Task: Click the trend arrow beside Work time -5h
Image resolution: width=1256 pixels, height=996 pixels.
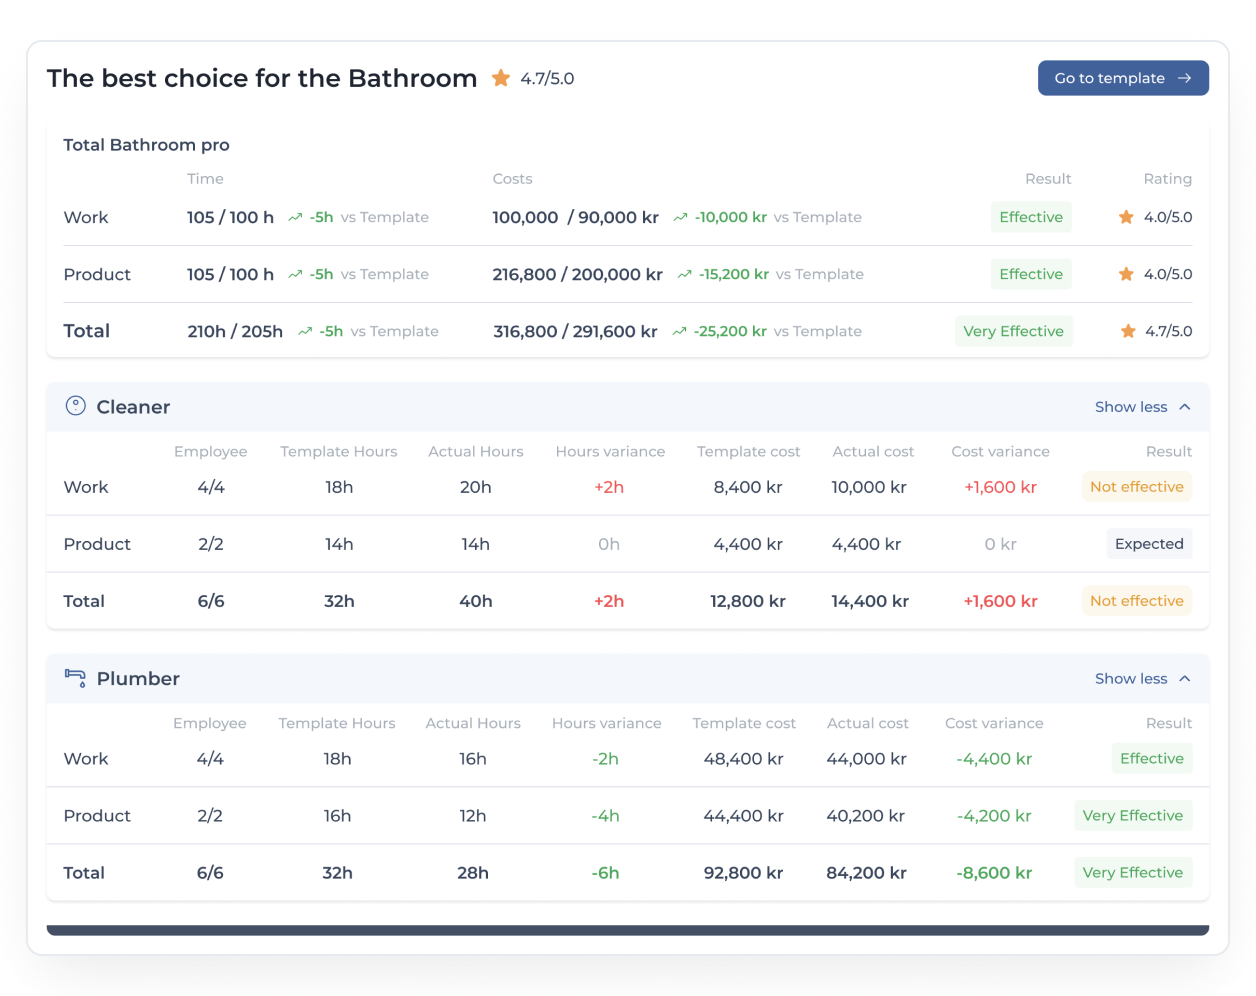Action: [x=295, y=217]
